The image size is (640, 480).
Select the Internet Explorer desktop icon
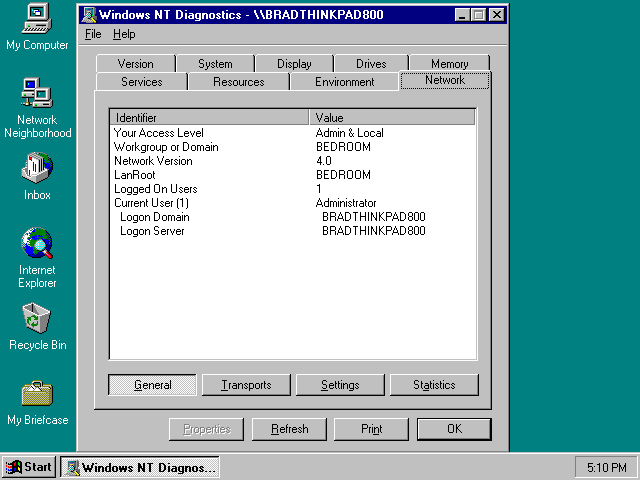point(37,258)
